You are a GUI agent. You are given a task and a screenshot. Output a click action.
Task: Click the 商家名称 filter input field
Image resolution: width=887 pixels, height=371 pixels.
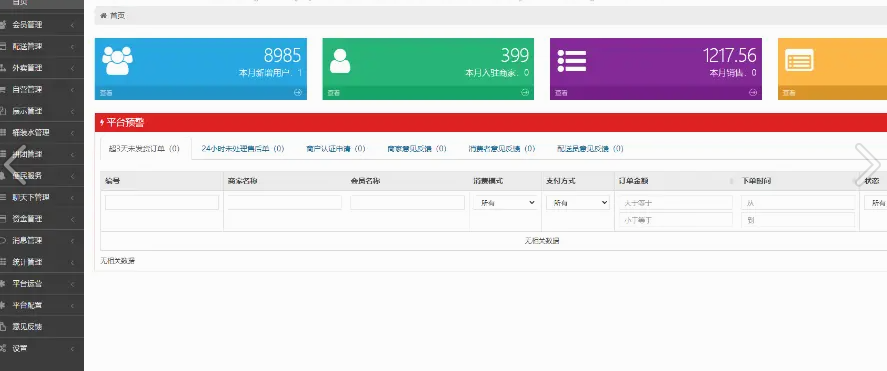pyautogui.click(x=285, y=202)
